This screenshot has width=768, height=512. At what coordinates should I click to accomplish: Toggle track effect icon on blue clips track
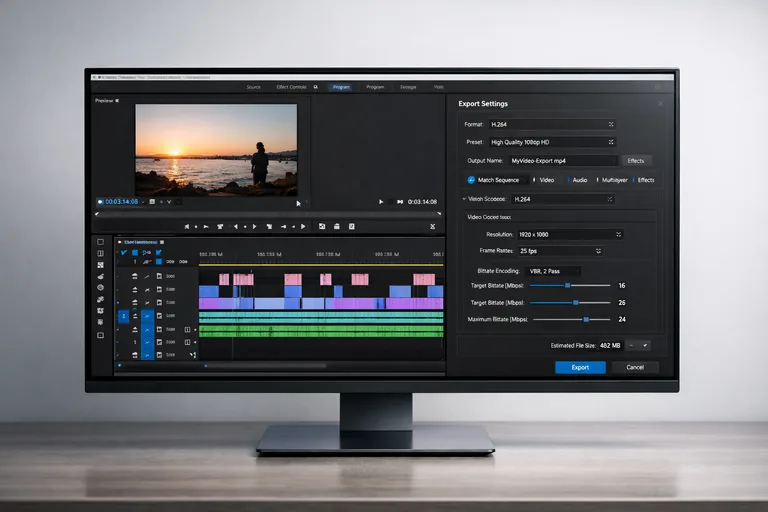[x=146, y=290]
